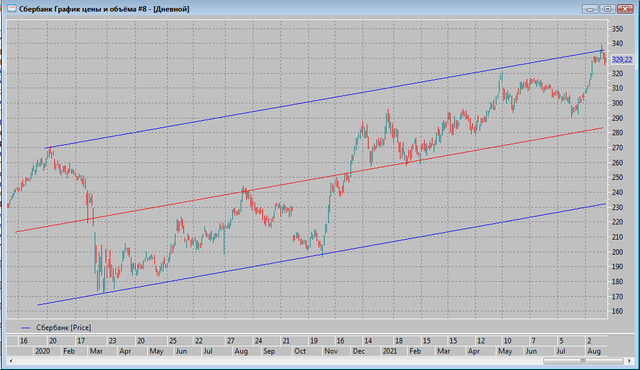The image size is (640, 370).
Task: Click the date label 24 above Sep
Action: coord(258,341)
